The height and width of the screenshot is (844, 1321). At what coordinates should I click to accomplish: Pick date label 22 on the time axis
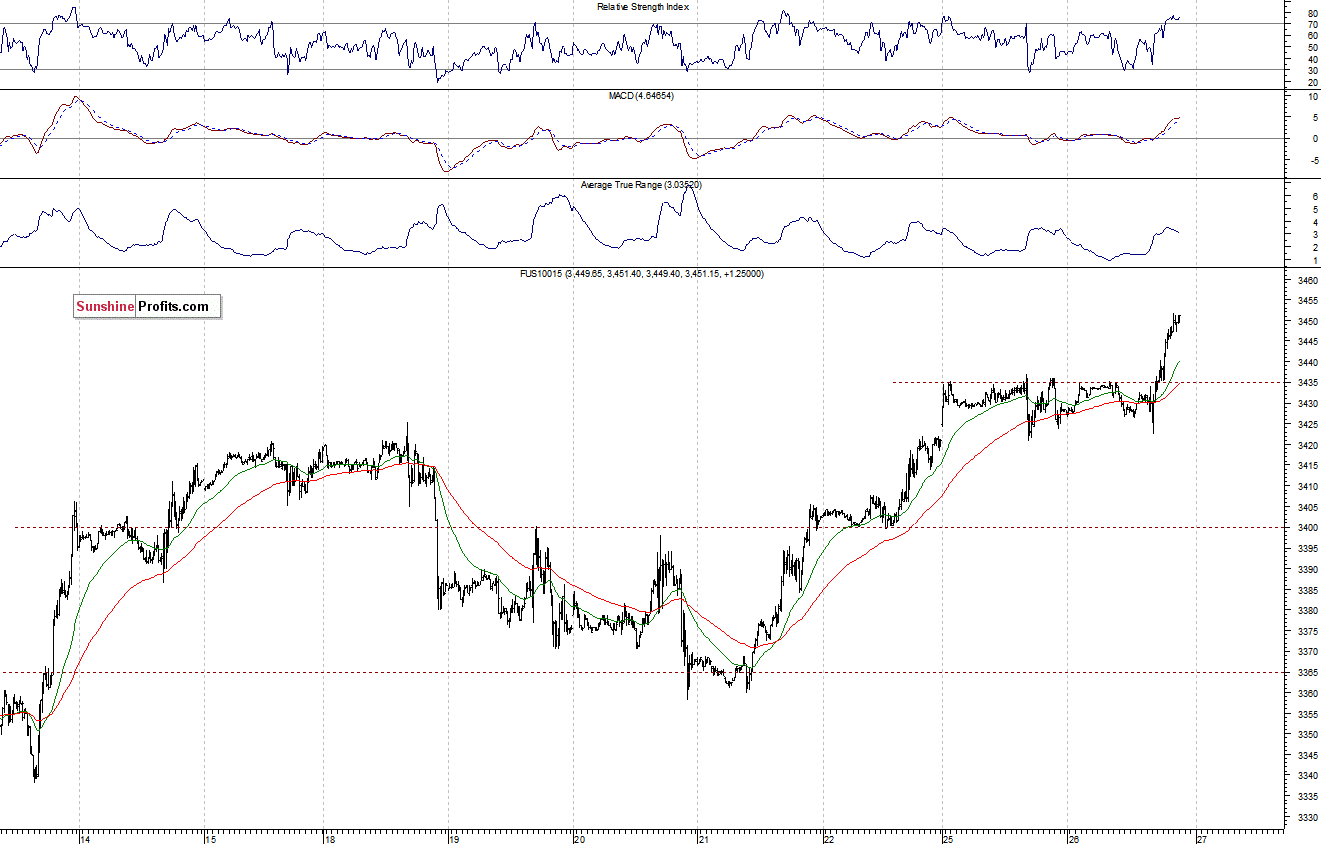pos(828,838)
